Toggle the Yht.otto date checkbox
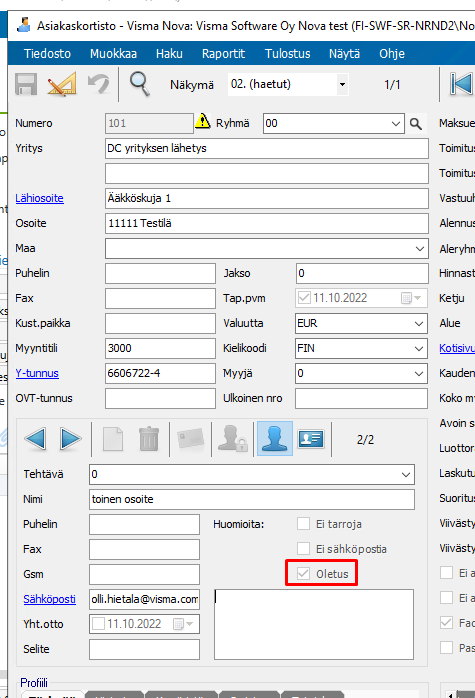The image size is (475, 698). (x=98, y=624)
